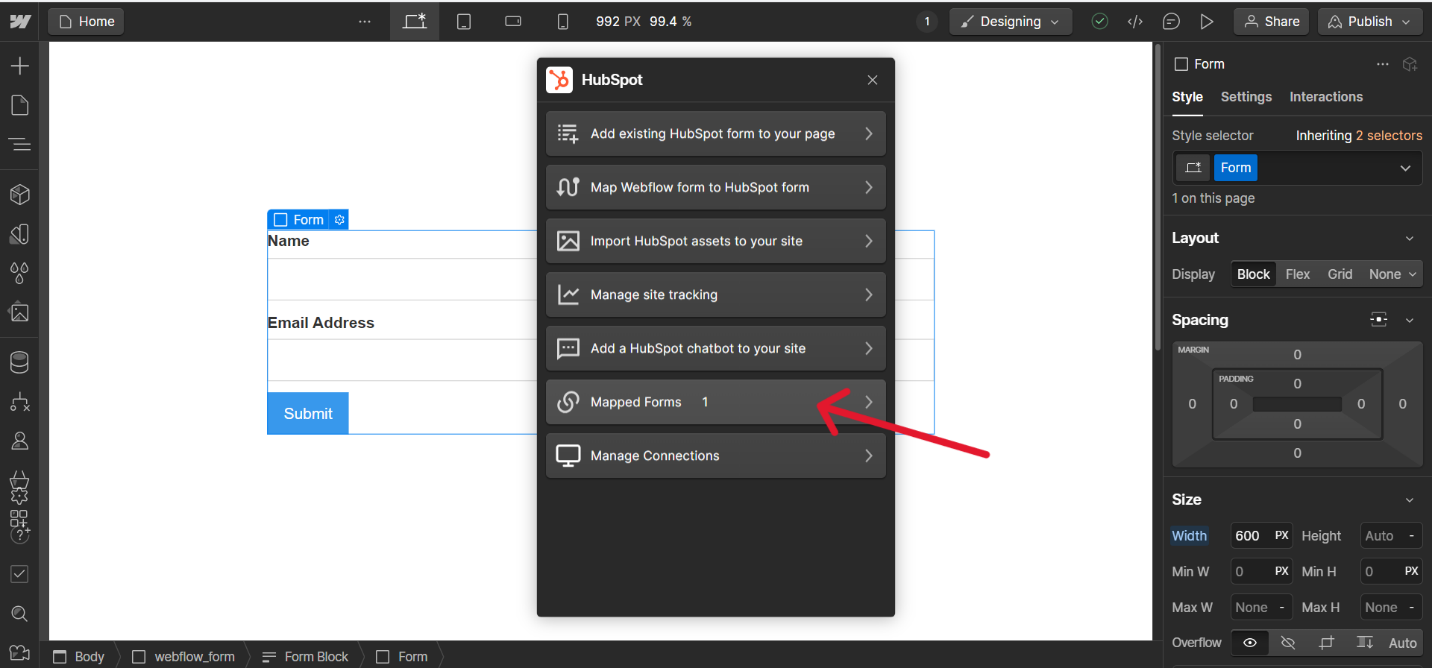This screenshot has height=668, width=1432.
Task: Switch to the desktop base breakpoint
Action: (x=414, y=21)
